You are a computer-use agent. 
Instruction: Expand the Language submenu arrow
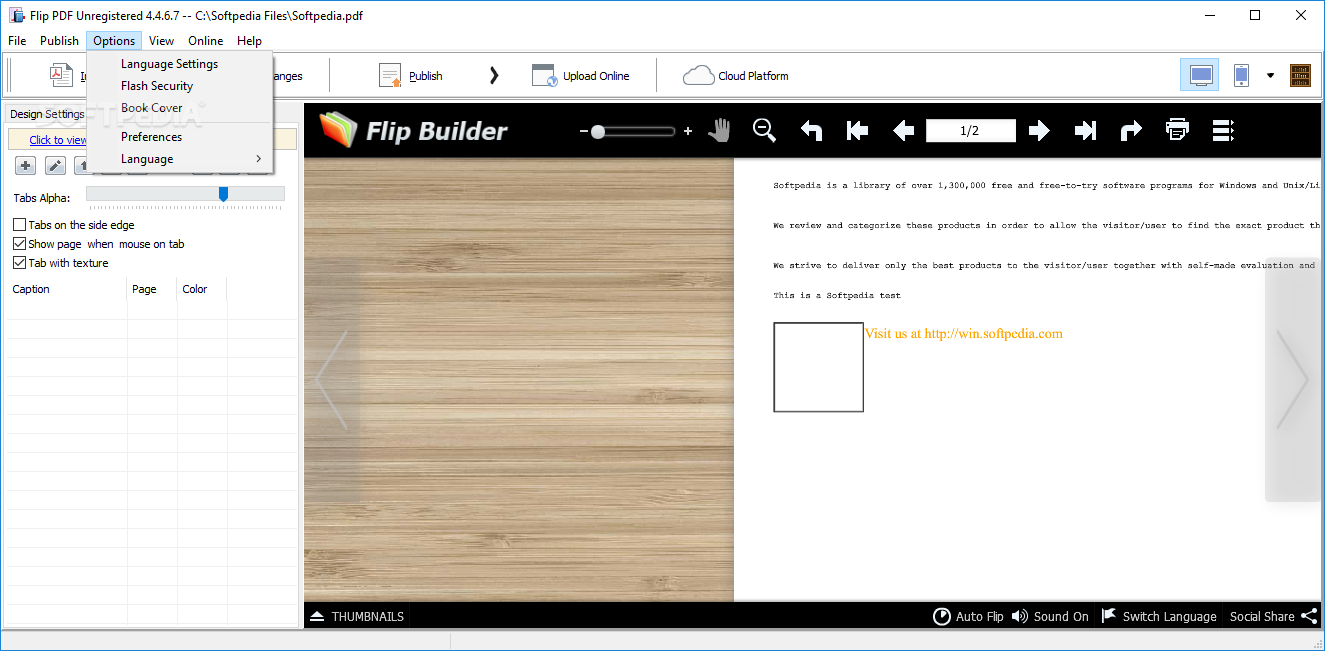tap(258, 159)
